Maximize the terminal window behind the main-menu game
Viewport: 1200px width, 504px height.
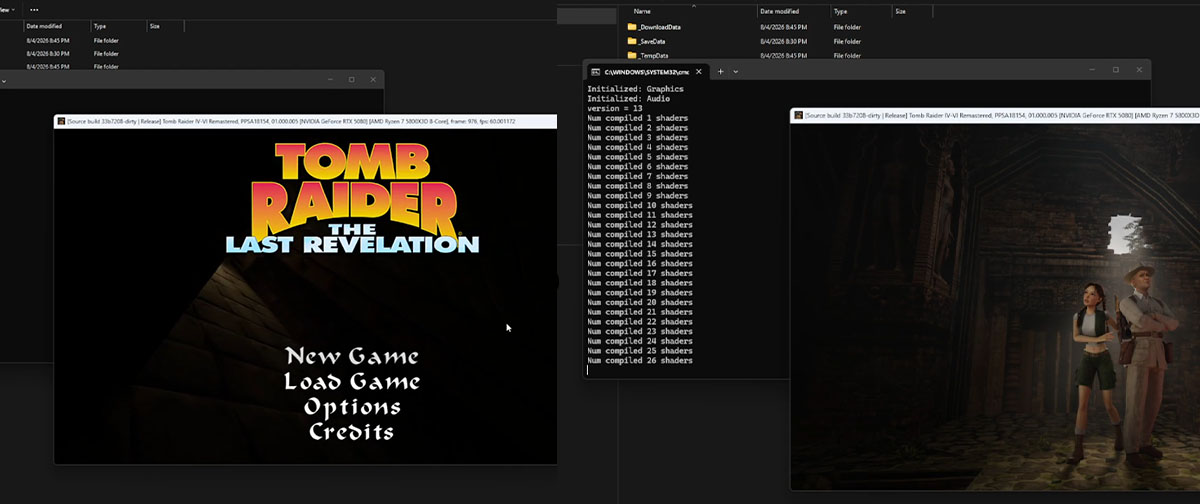[351, 79]
